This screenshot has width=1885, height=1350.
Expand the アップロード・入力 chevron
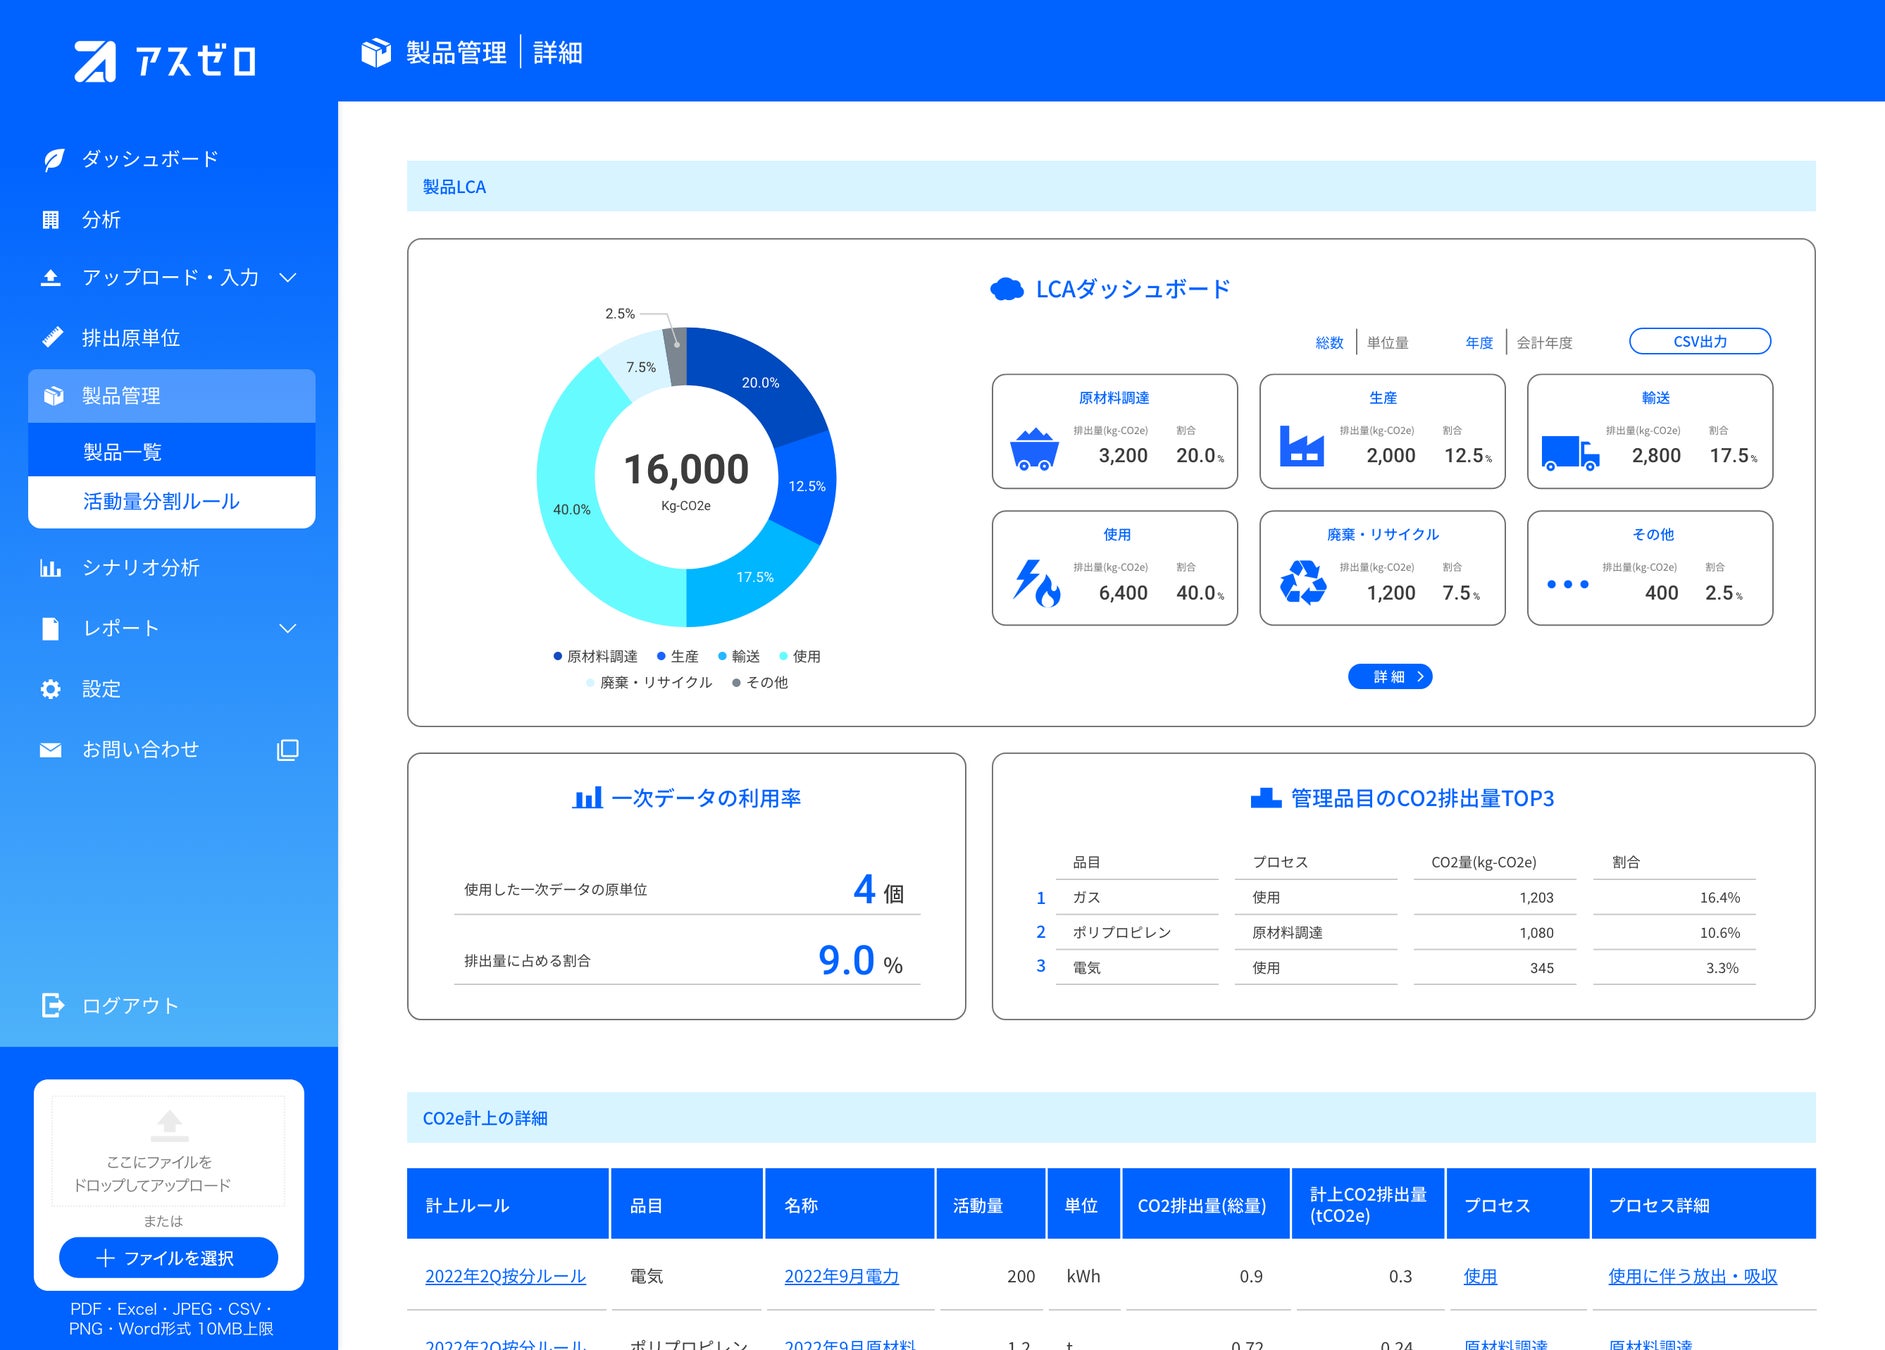pos(288,278)
